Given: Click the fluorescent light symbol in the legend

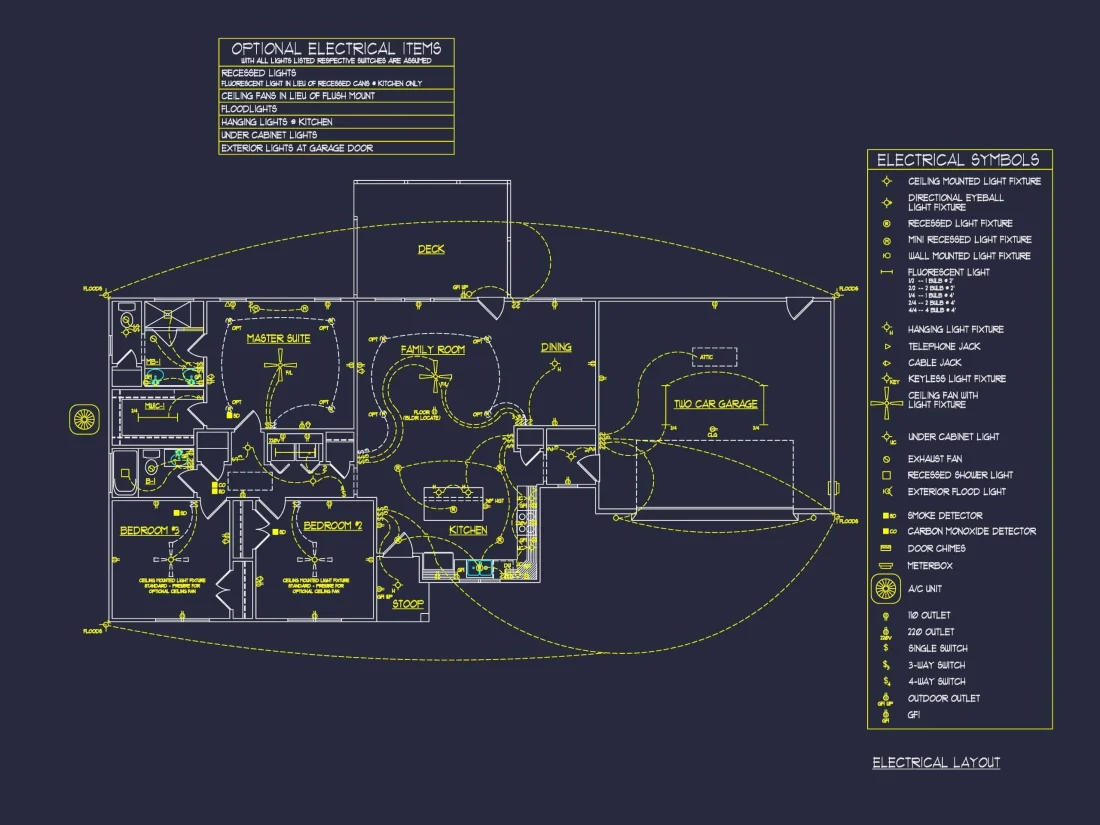Looking at the screenshot, I should click(x=886, y=272).
